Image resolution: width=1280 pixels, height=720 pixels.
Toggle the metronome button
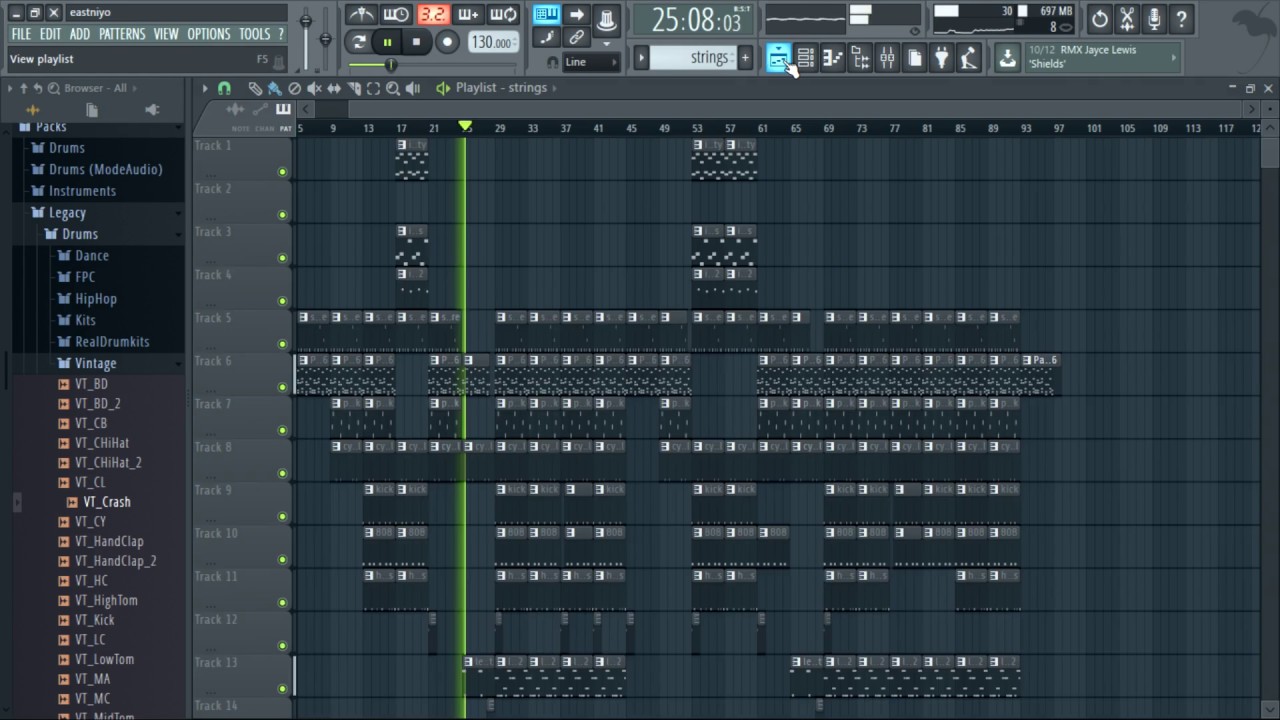click(361, 14)
